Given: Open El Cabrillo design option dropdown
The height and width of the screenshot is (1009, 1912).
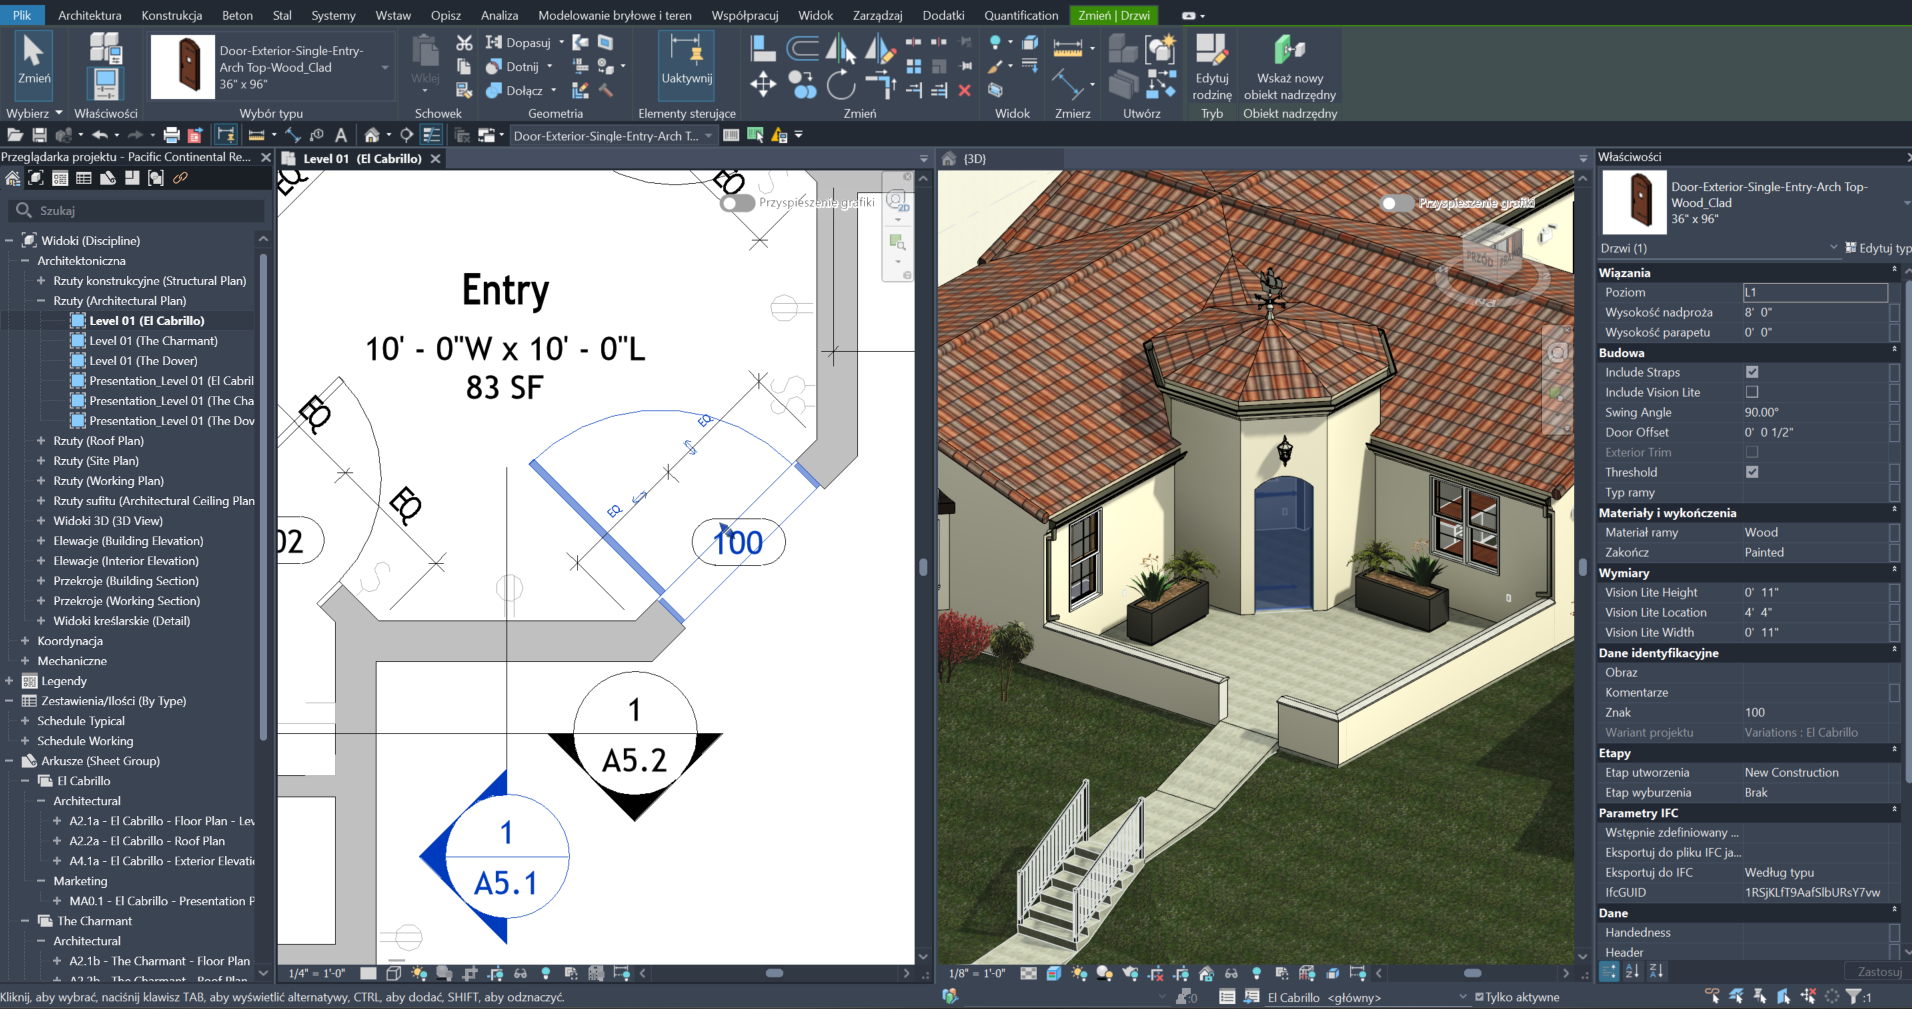Looking at the screenshot, I should (x=1463, y=997).
